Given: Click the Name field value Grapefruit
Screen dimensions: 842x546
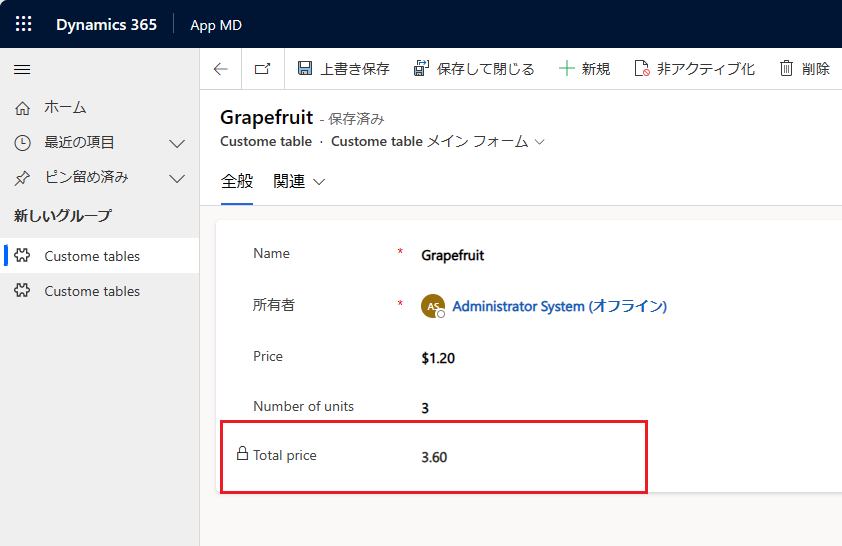Looking at the screenshot, I should click(x=453, y=256).
